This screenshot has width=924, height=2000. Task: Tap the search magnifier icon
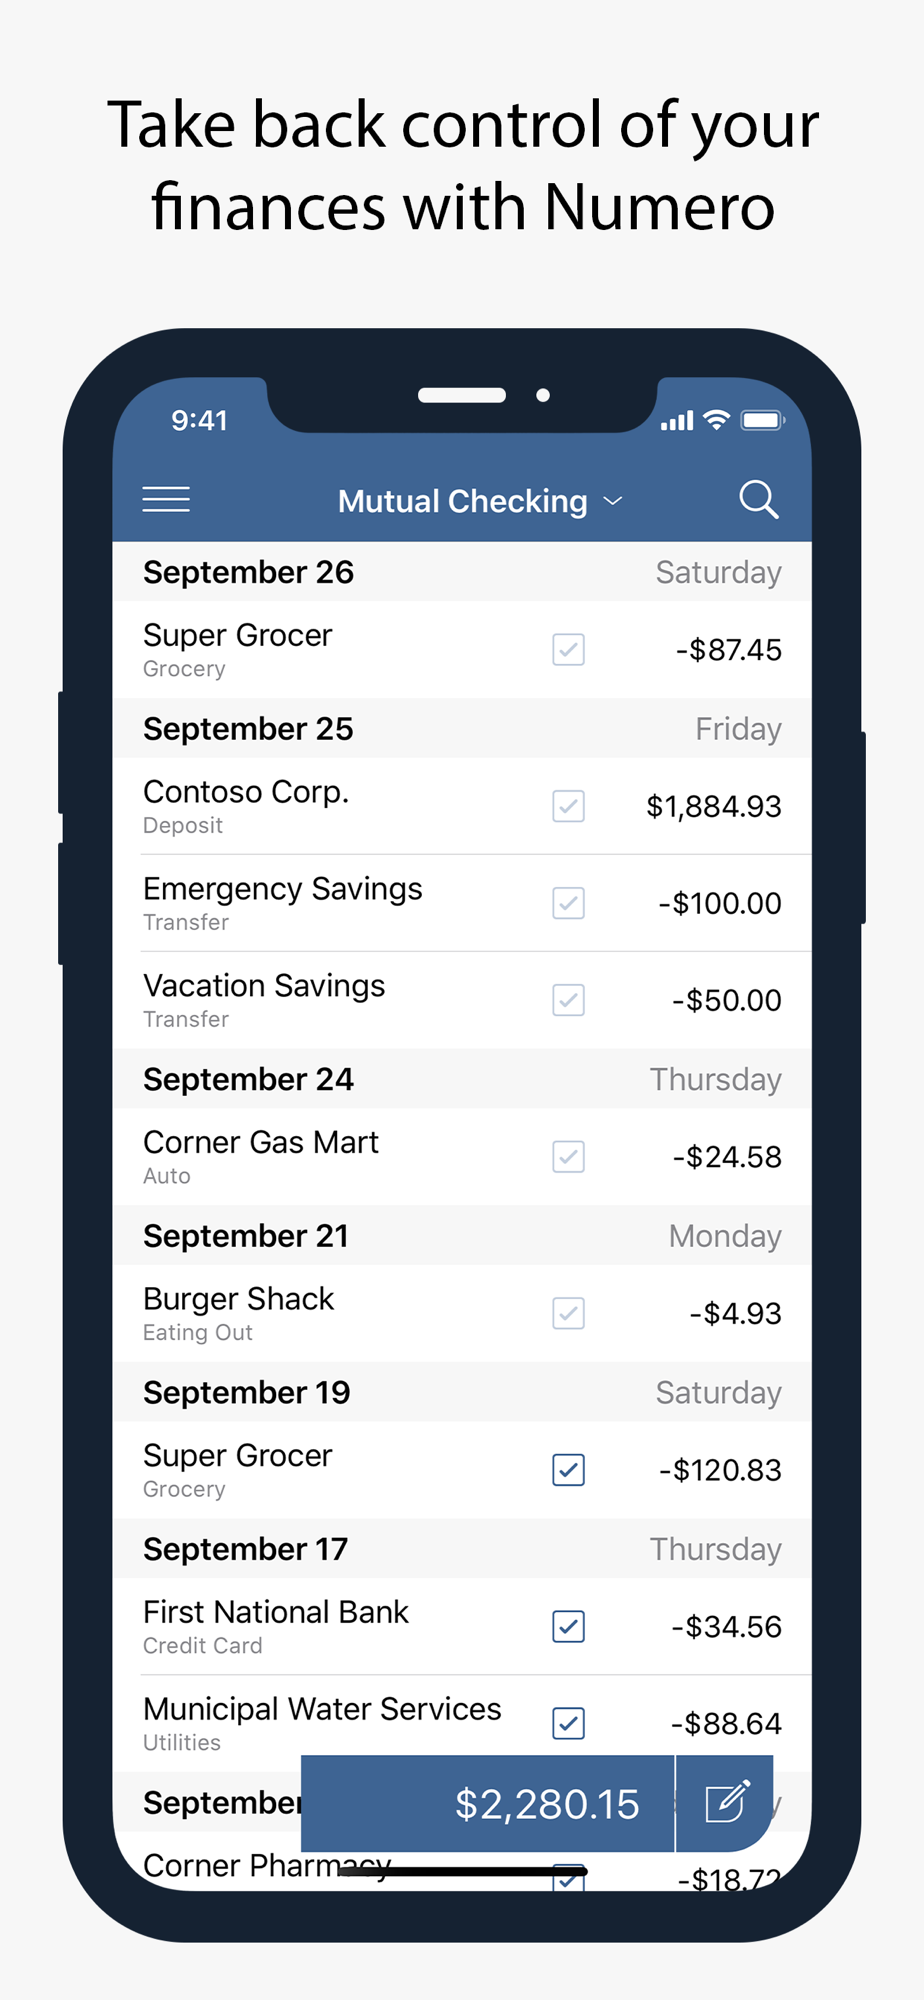coord(758,499)
